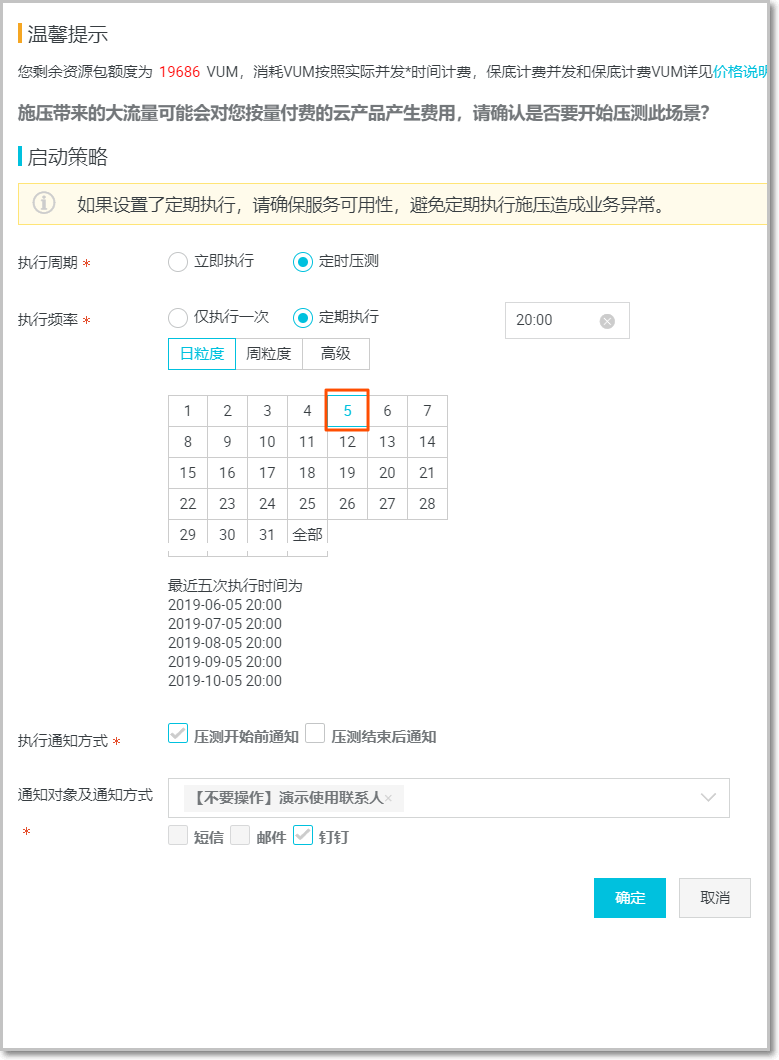The image size is (779, 1060).
Task: Switch to the 高级 tab
Action: pyautogui.click(x=335, y=354)
